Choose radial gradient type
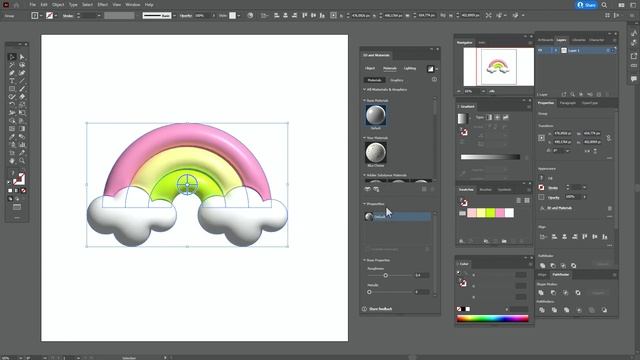Viewport: 640px width, 360px height. pyautogui.click(x=497, y=117)
